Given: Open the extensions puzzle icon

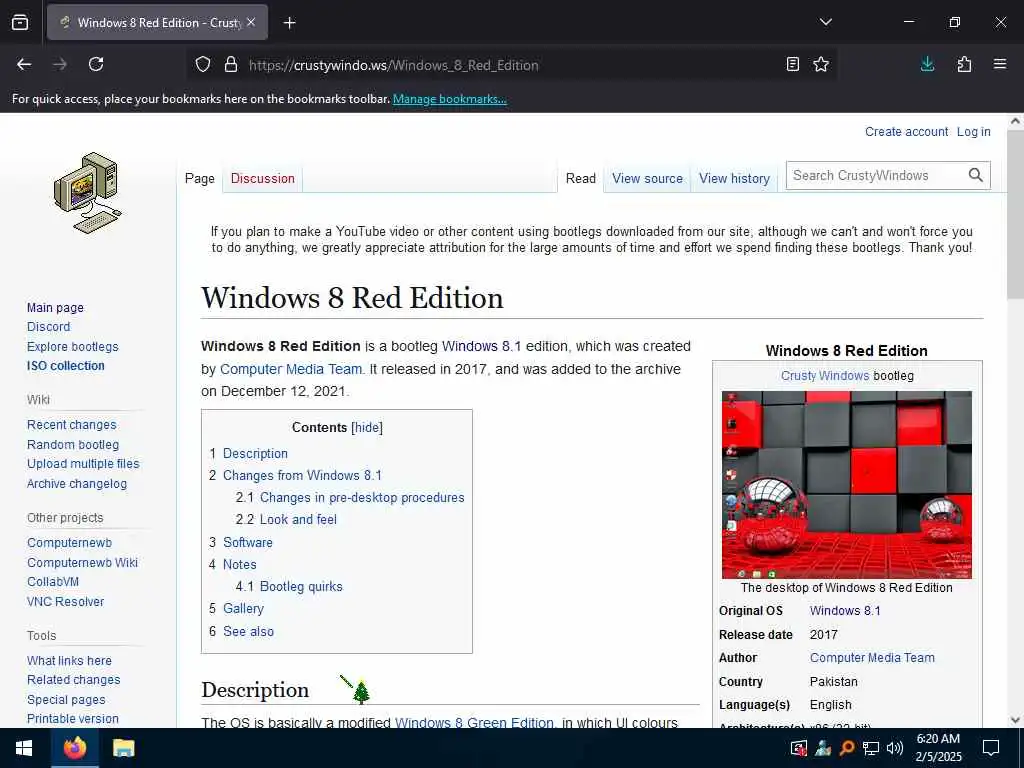Looking at the screenshot, I should tap(964, 64).
